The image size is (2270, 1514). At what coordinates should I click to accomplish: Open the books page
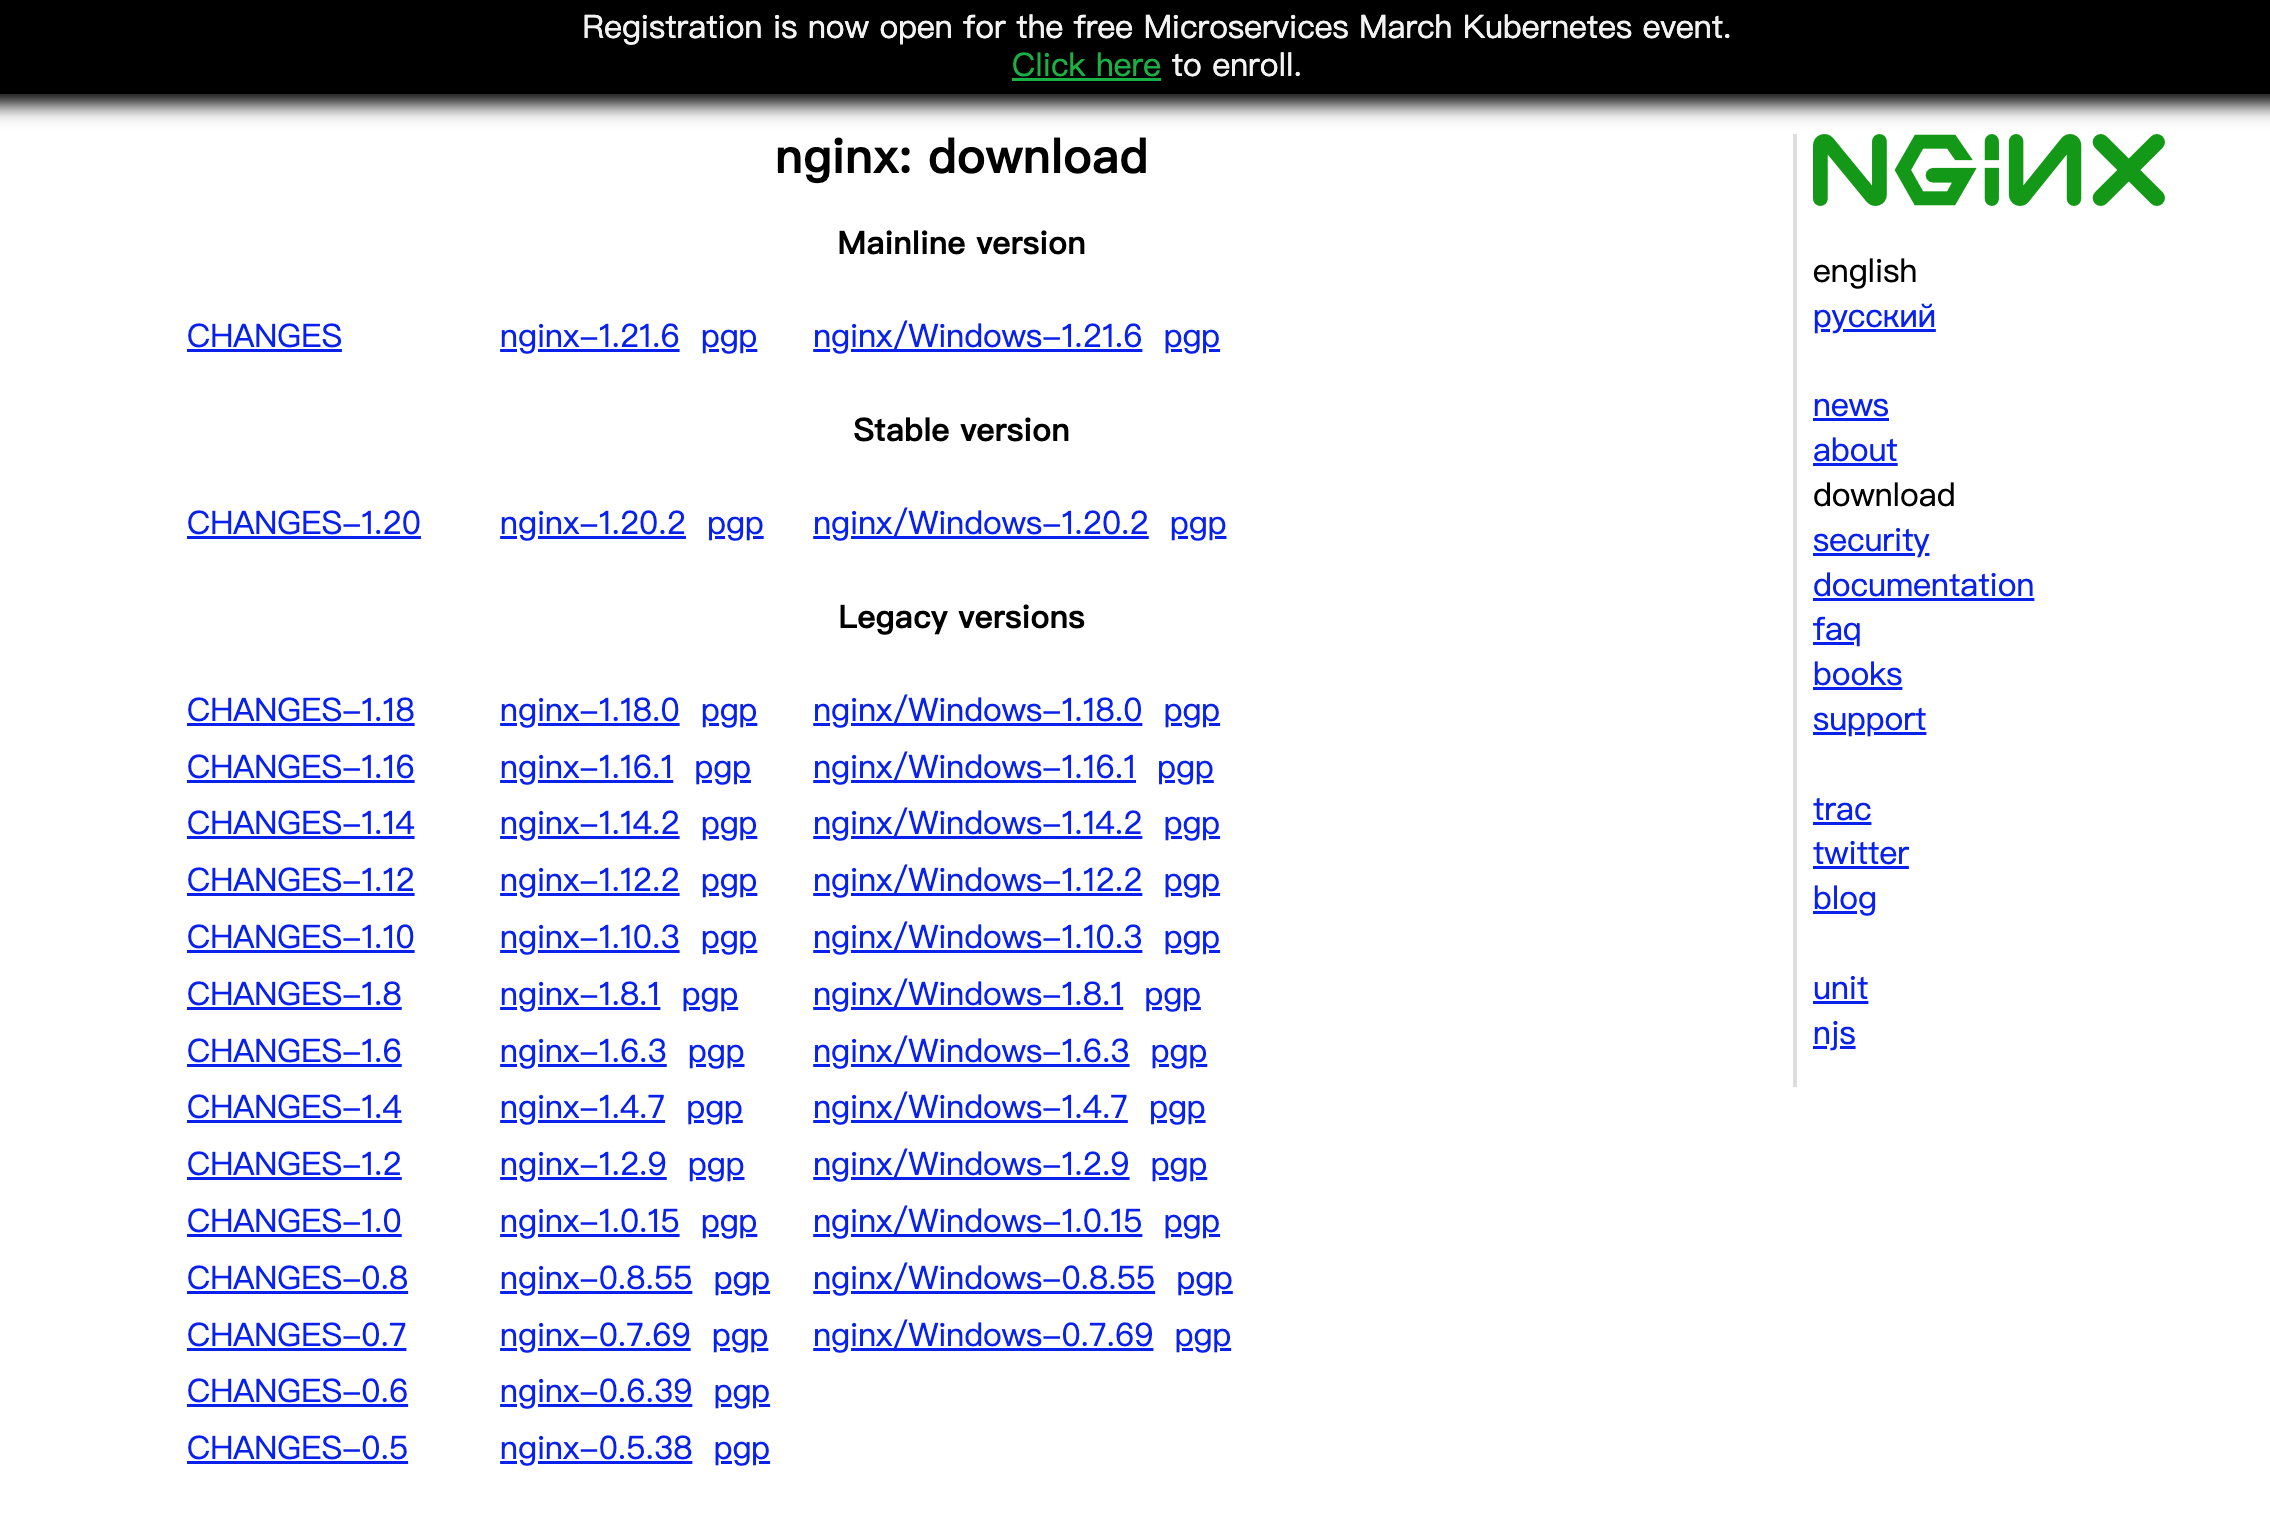click(x=1857, y=674)
